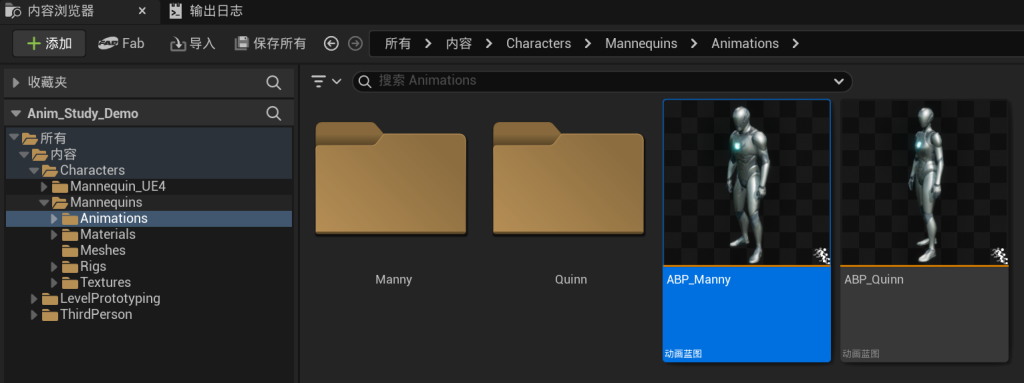Click the search icon in the 收藏夹 header
Viewport: 1024px width, 383px height.
point(274,82)
